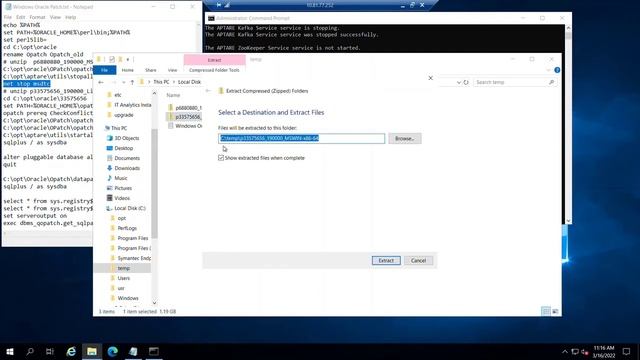640x360 pixels.
Task: Click the navigation pane scroll-up arrow
Action: coord(154,93)
